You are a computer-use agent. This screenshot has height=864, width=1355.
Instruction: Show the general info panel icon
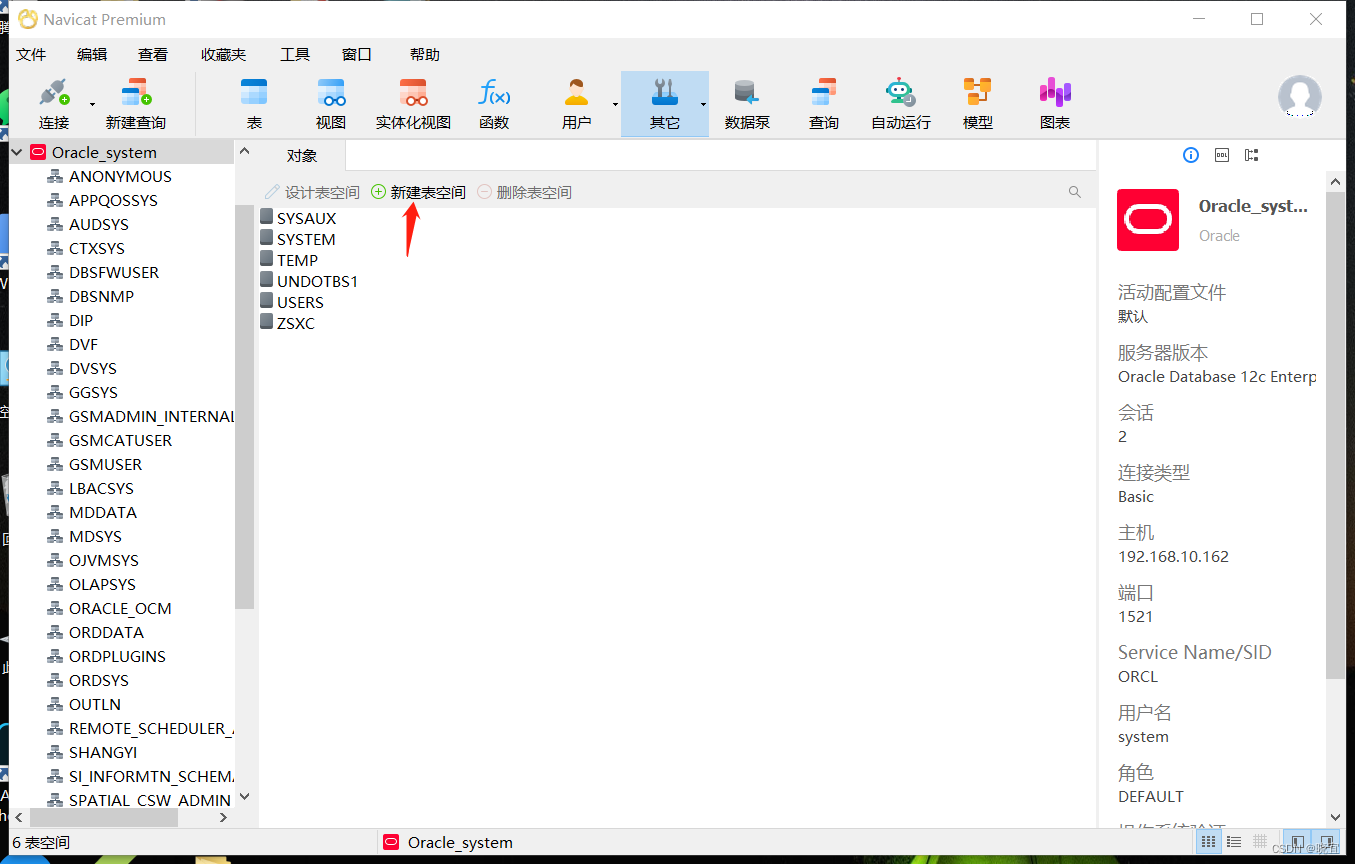1190,155
